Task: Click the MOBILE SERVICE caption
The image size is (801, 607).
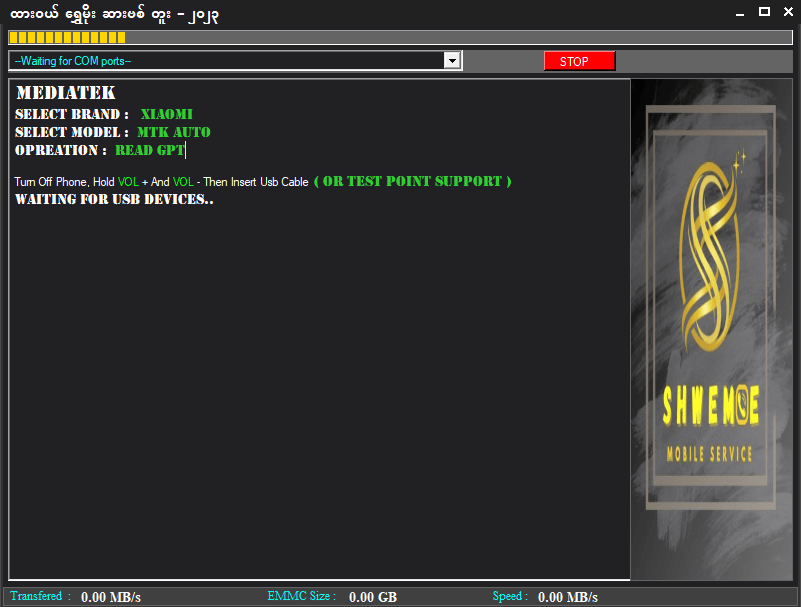Action: [x=710, y=455]
